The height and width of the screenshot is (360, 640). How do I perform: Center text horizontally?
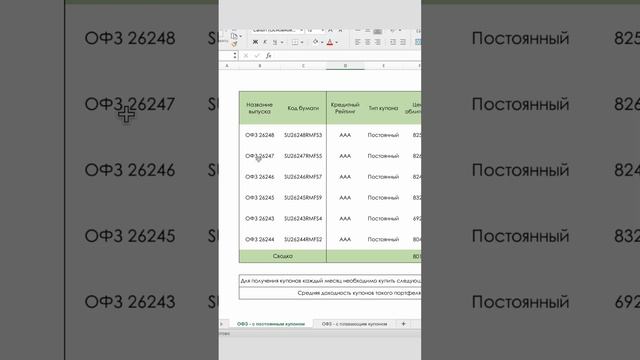click(x=367, y=42)
